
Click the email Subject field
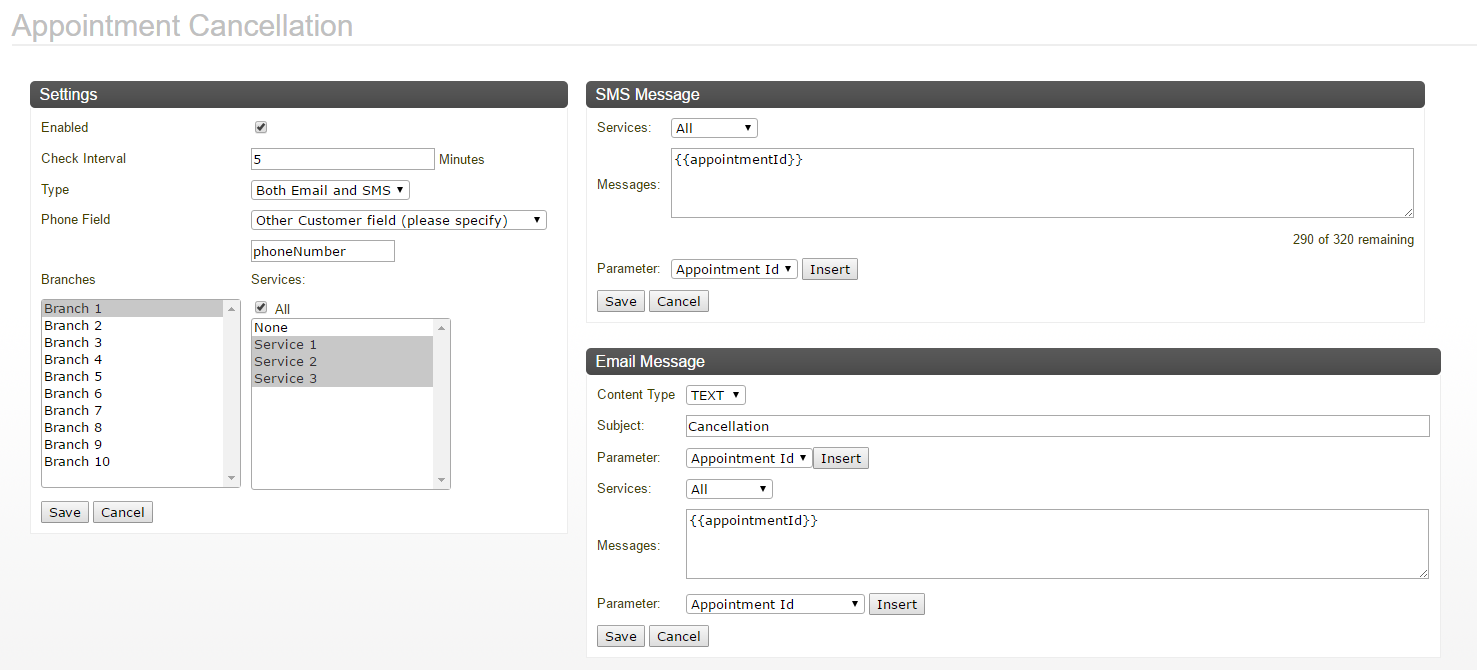(x=1057, y=426)
